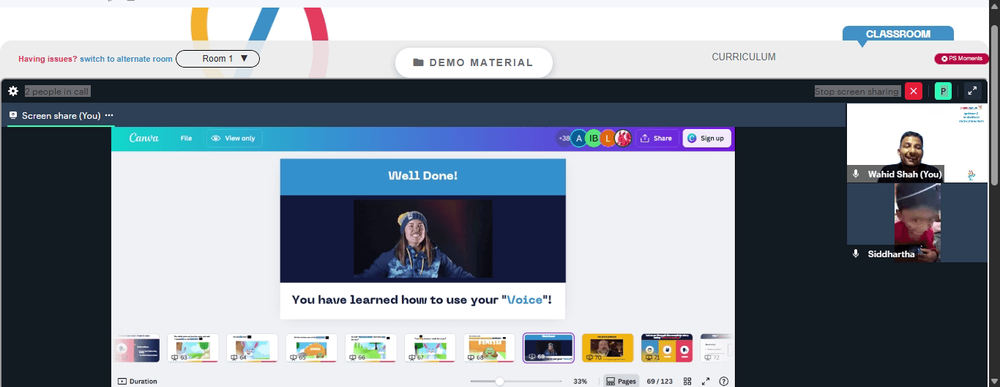Click Wahid Shah's microphone icon
This screenshot has height=387, width=1000.
coord(856,174)
